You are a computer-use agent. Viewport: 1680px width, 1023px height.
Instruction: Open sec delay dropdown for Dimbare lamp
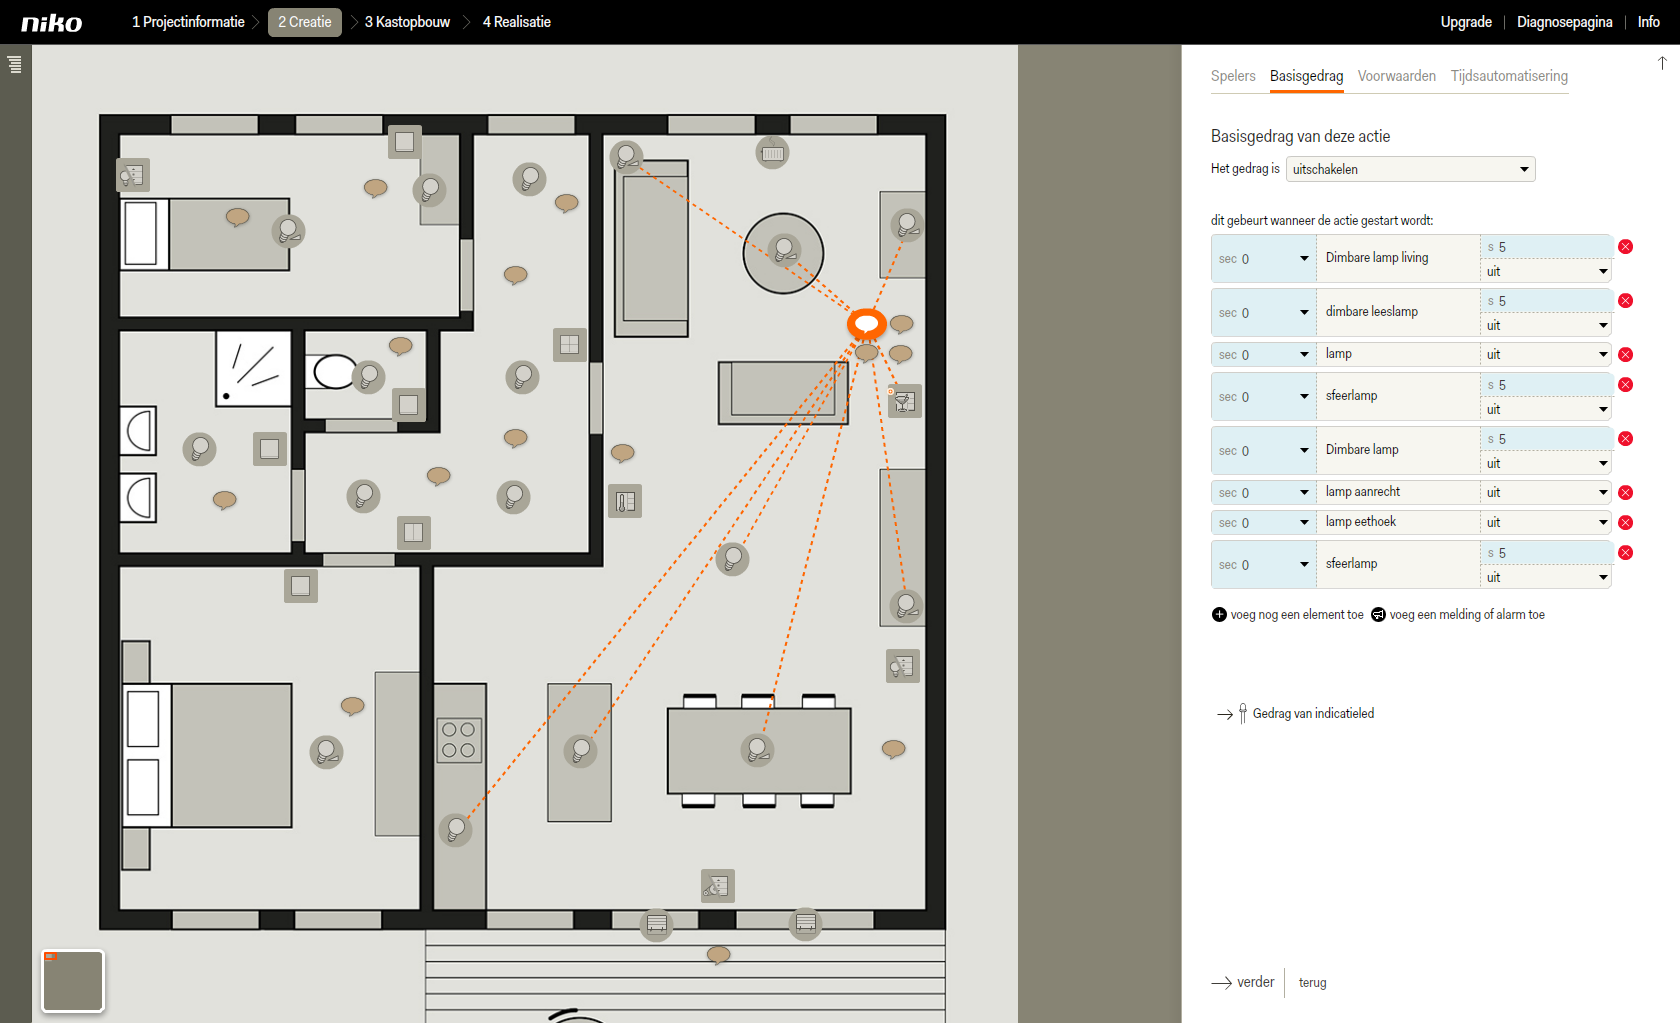point(1263,451)
